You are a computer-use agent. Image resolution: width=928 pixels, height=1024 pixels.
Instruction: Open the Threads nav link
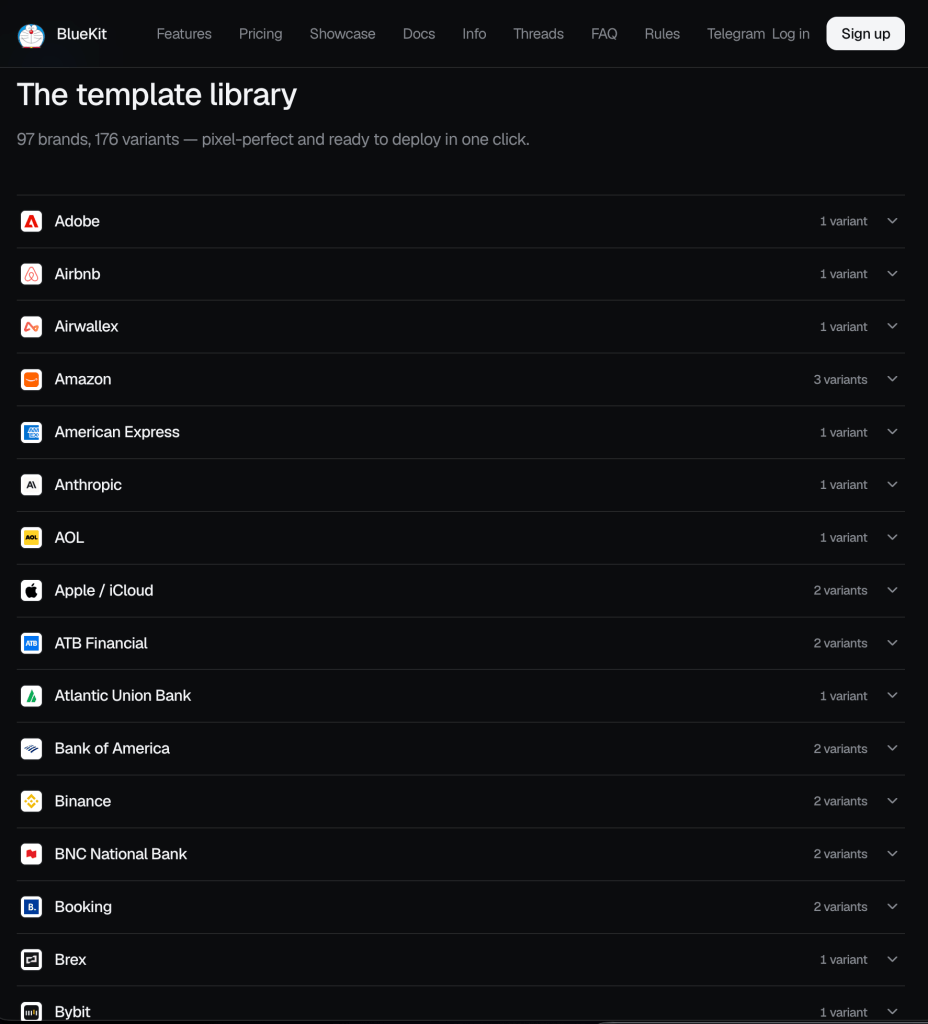click(538, 34)
